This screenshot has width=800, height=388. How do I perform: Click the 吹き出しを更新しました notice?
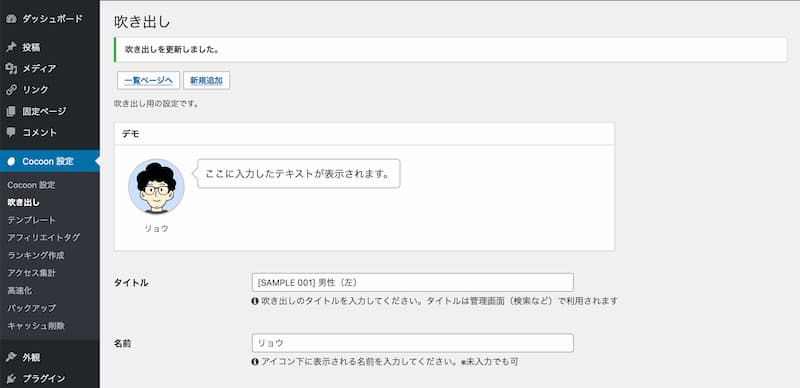coord(451,50)
